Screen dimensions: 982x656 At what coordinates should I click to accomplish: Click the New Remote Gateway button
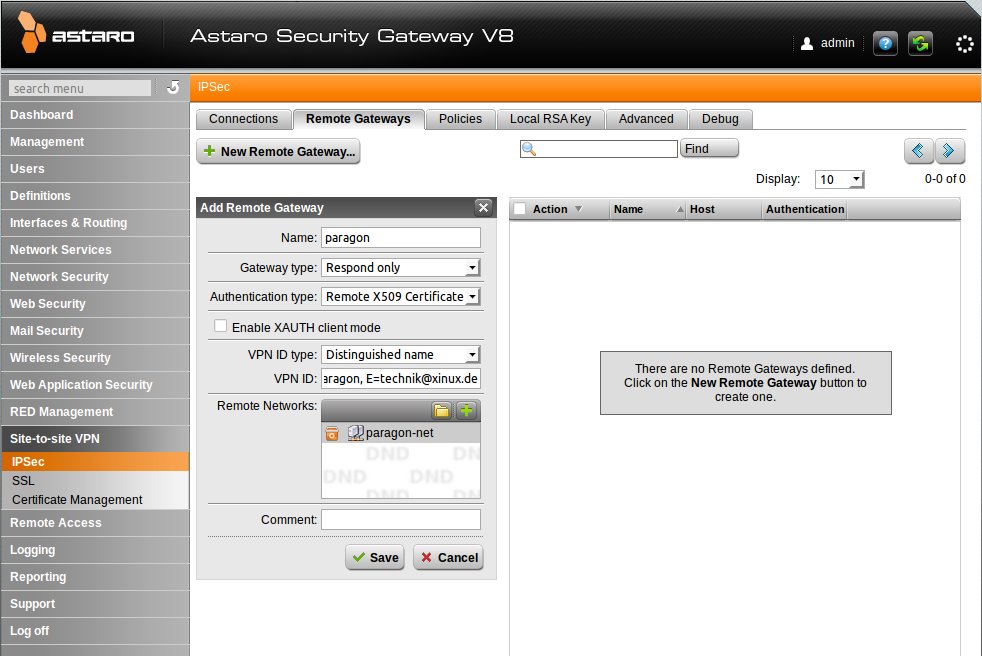coord(278,152)
